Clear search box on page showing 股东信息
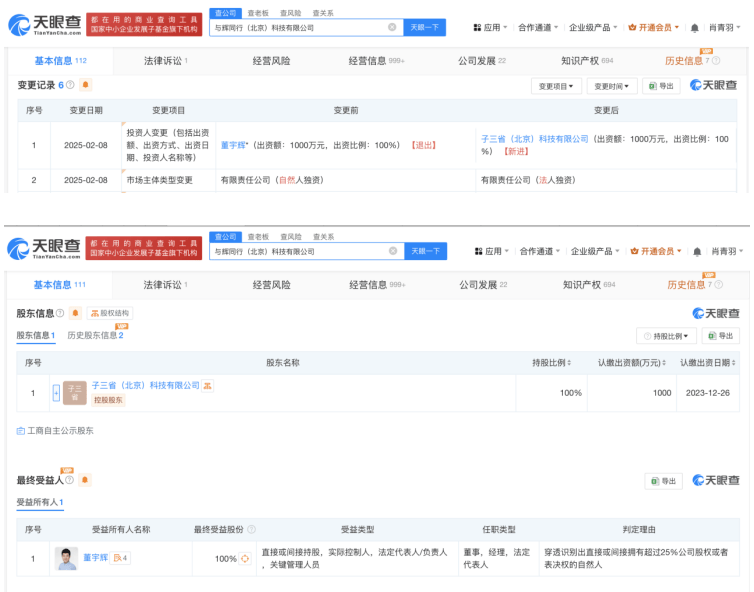The width and height of the screenshot is (754, 592). click(x=393, y=251)
